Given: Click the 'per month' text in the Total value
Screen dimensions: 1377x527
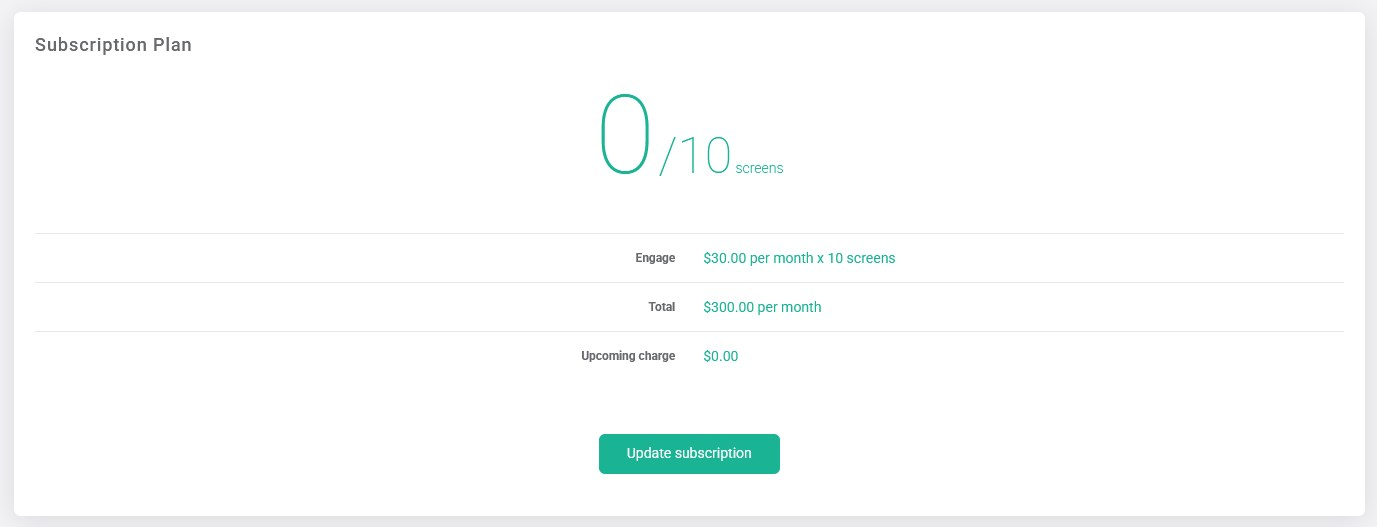Looking at the screenshot, I should click(x=790, y=307).
